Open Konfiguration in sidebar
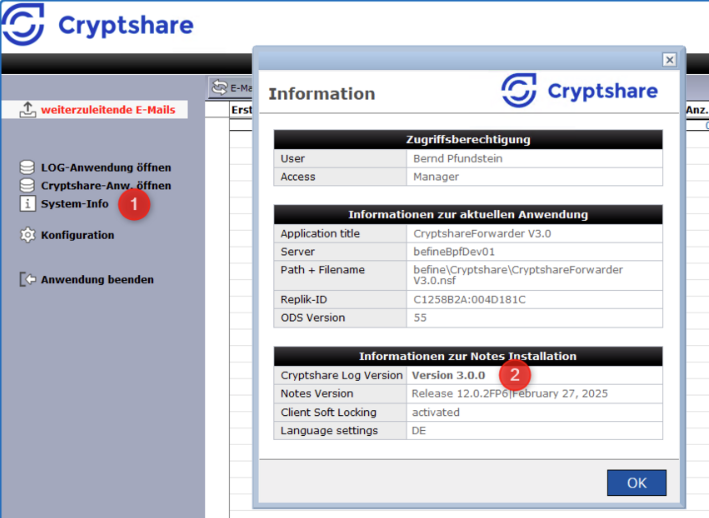This screenshot has height=518, width=709. pyautogui.click(x=77, y=235)
